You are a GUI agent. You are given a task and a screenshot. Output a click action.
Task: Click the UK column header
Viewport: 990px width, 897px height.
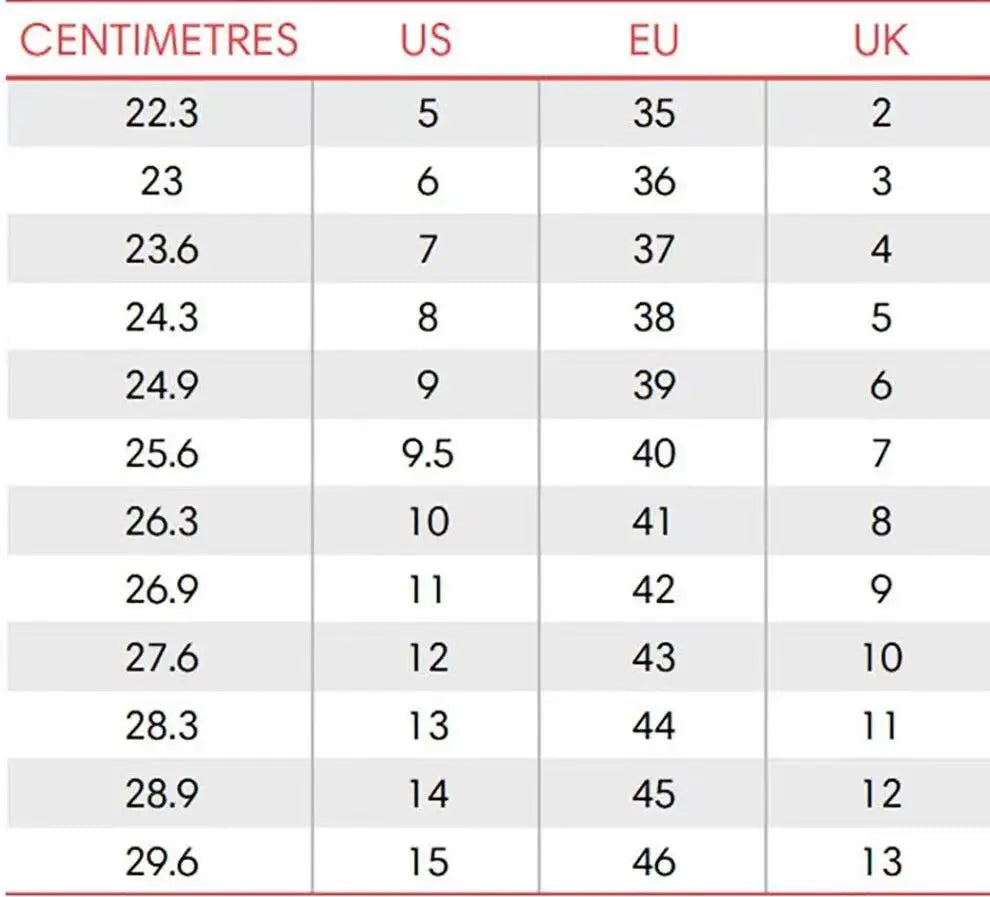tap(880, 41)
